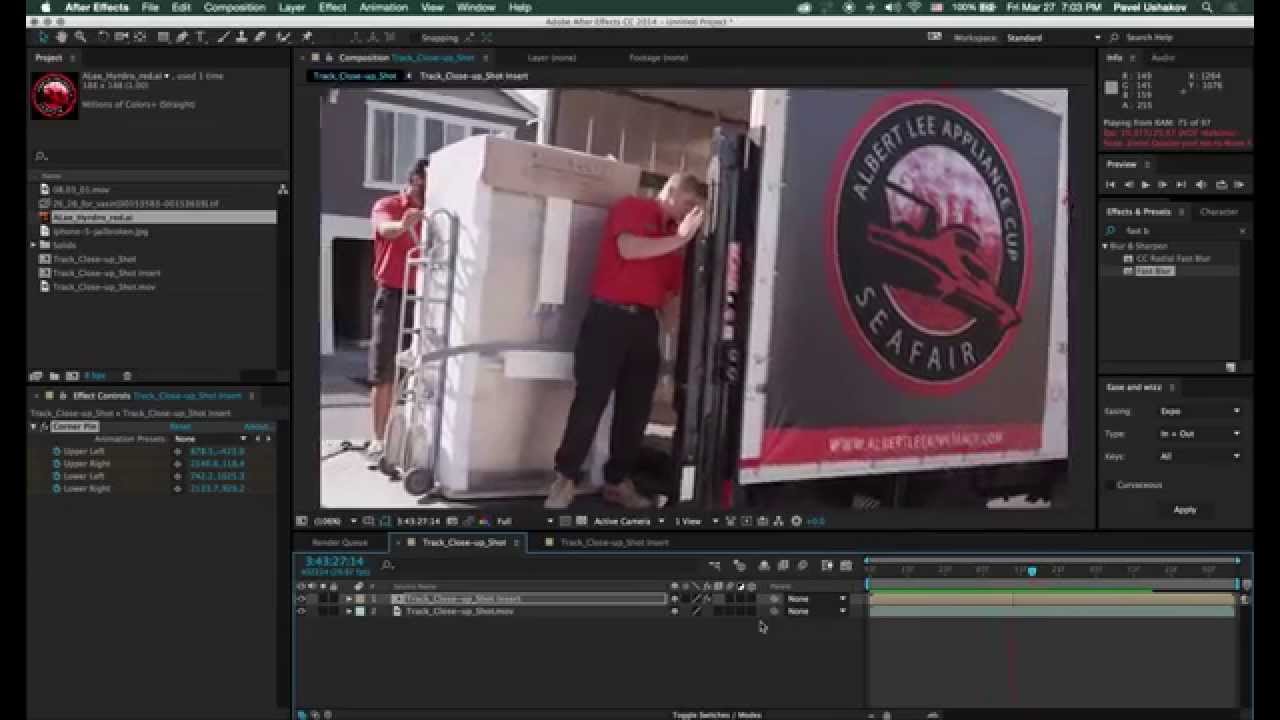
Task: Click the timeline current time indicator
Action: pos(1032,571)
